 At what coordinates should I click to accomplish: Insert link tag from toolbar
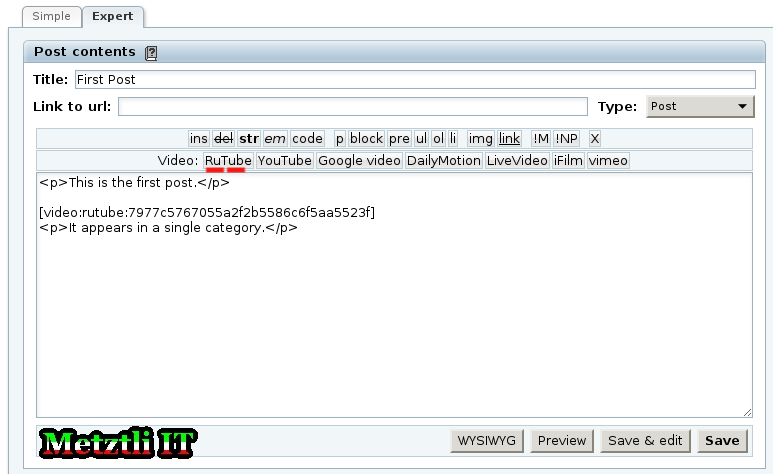509,138
